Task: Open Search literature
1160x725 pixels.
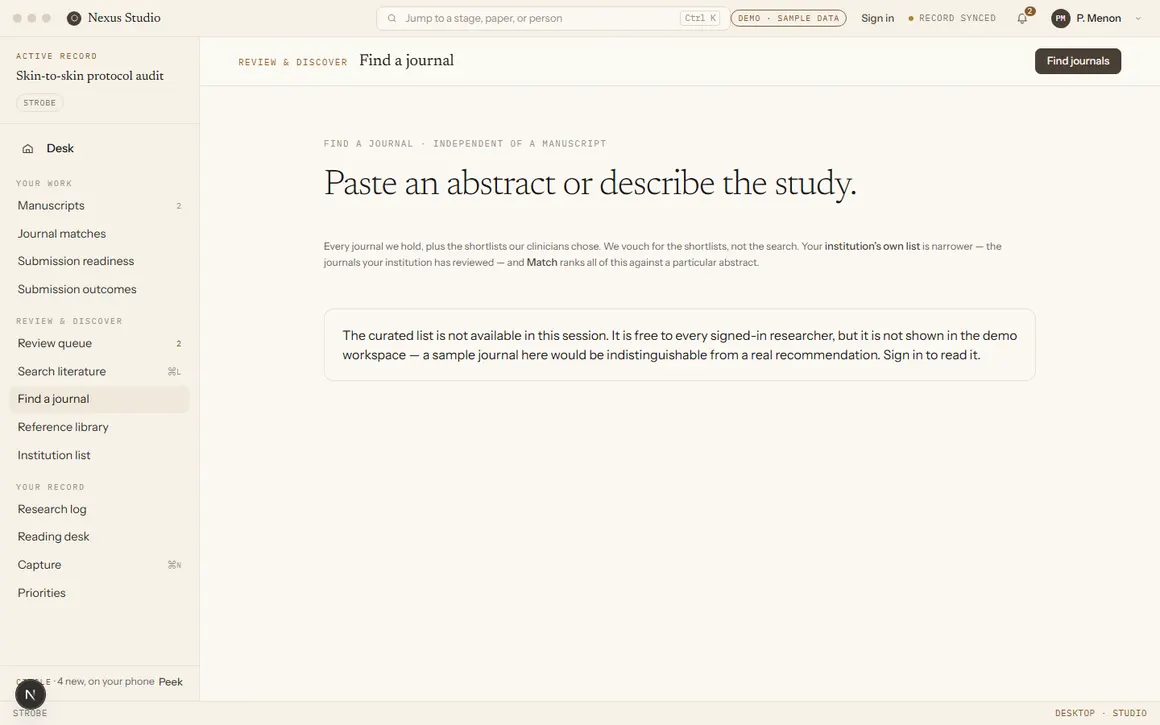Action: point(99,371)
